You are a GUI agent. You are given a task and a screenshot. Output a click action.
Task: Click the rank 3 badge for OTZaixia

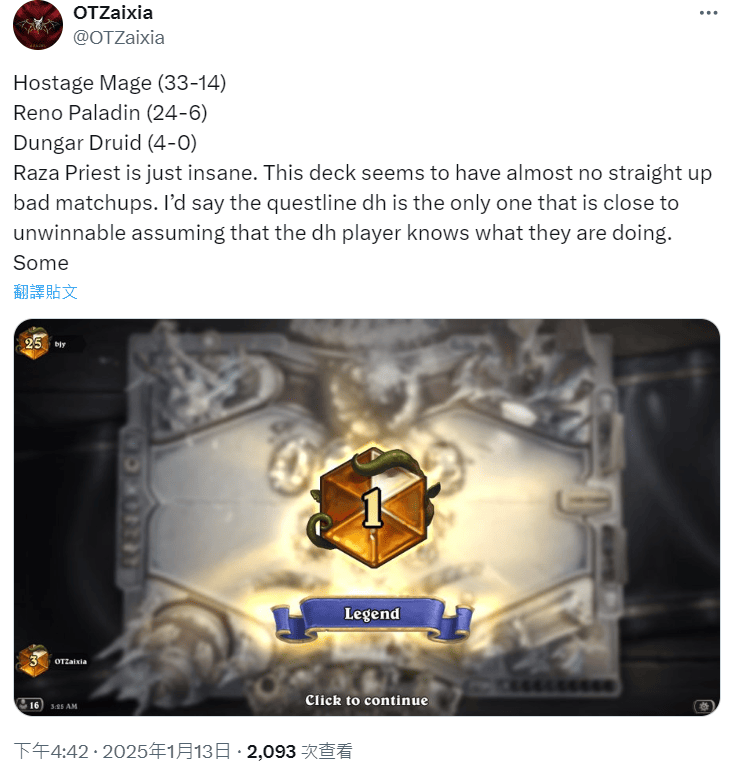[33, 661]
